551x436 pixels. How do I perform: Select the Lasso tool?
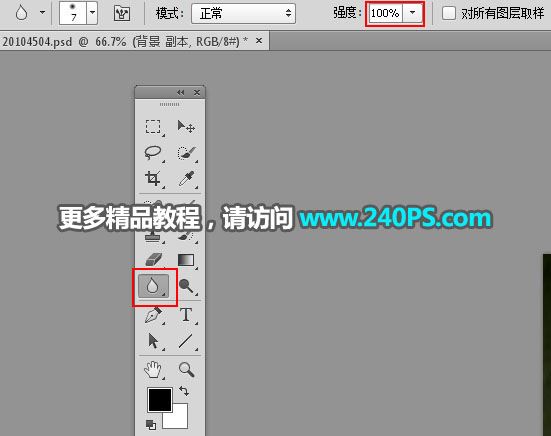pyautogui.click(x=153, y=153)
